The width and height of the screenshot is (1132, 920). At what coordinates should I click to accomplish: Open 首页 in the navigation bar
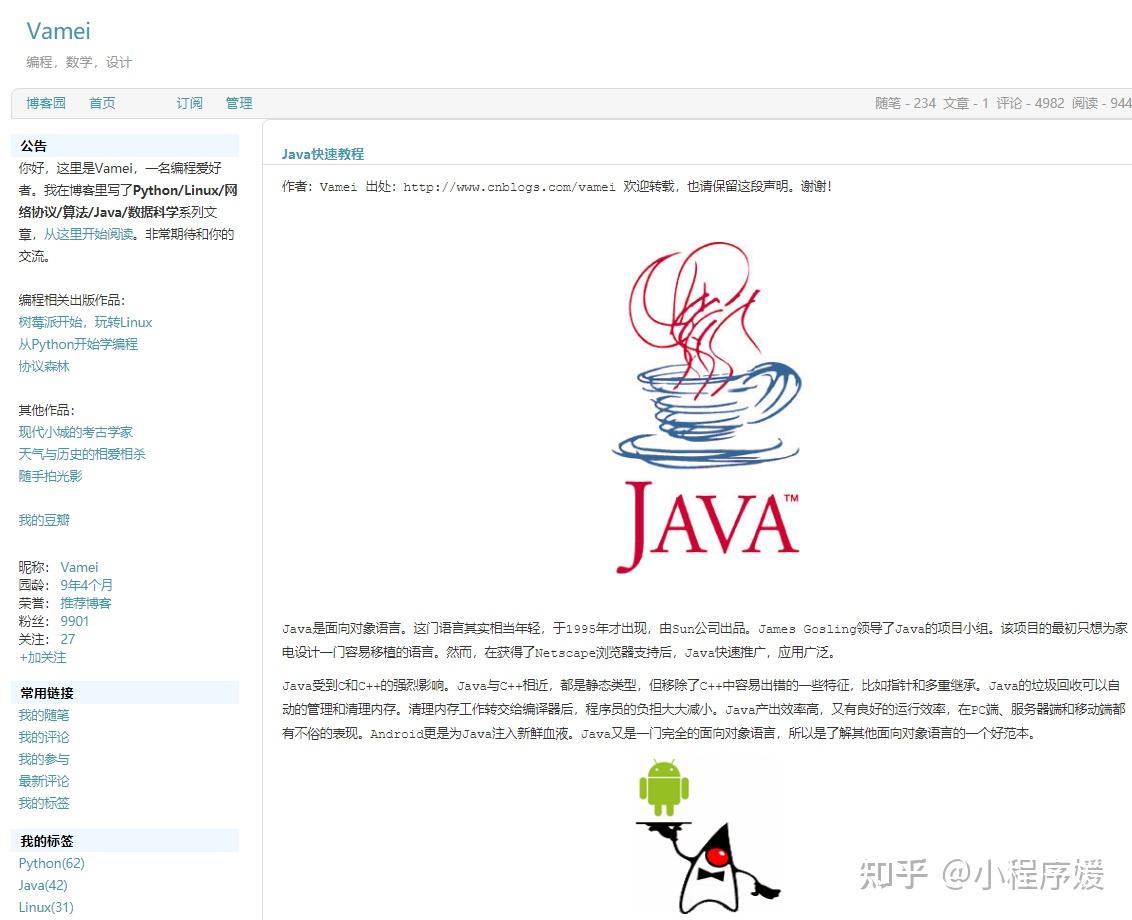pos(102,103)
